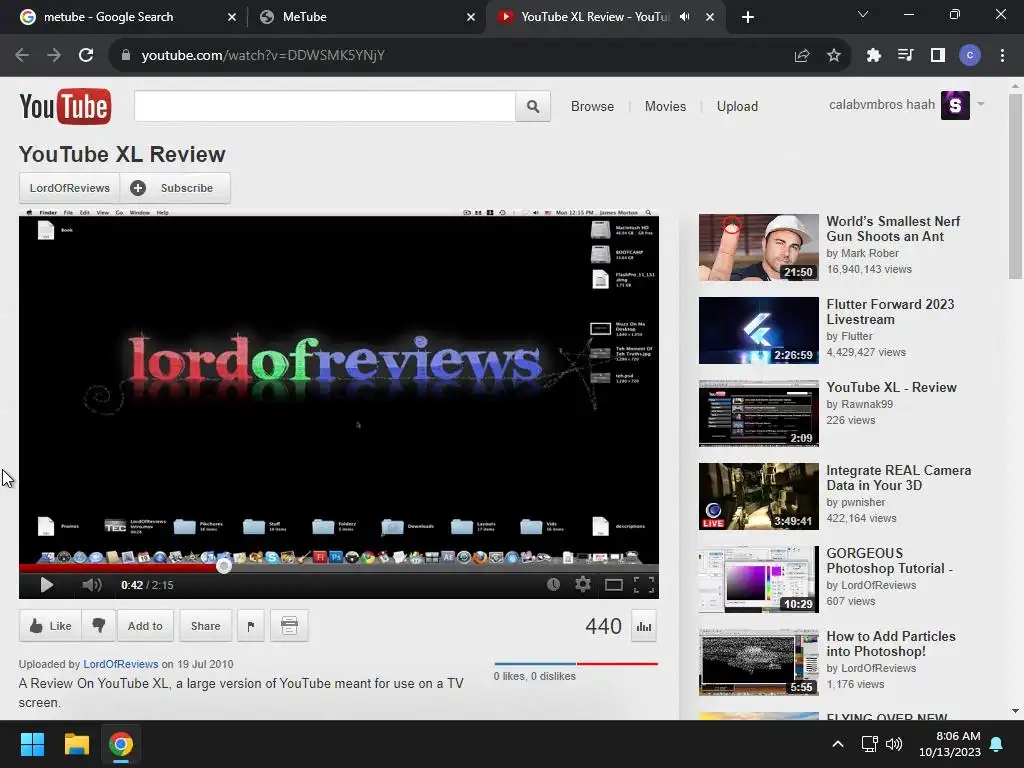Like the video

click(50, 626)
